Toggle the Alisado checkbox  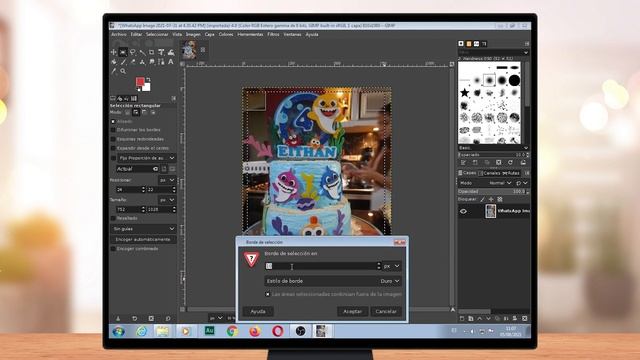pos(113,121)
